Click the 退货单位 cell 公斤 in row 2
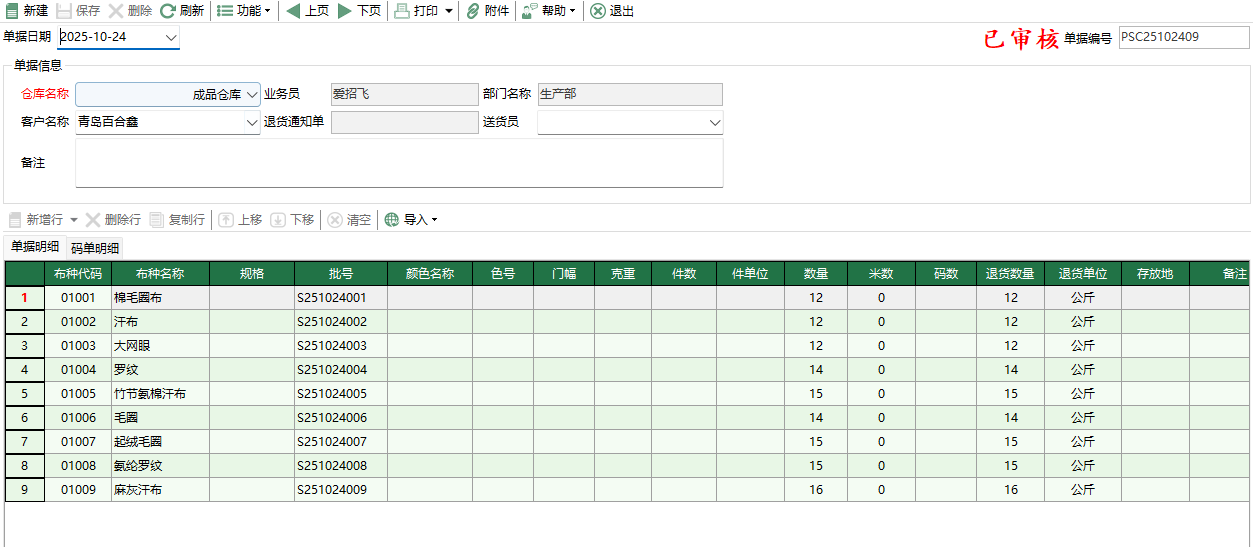The width and height of the screenshot is (1253, 547). click(x=1083, y=321)
